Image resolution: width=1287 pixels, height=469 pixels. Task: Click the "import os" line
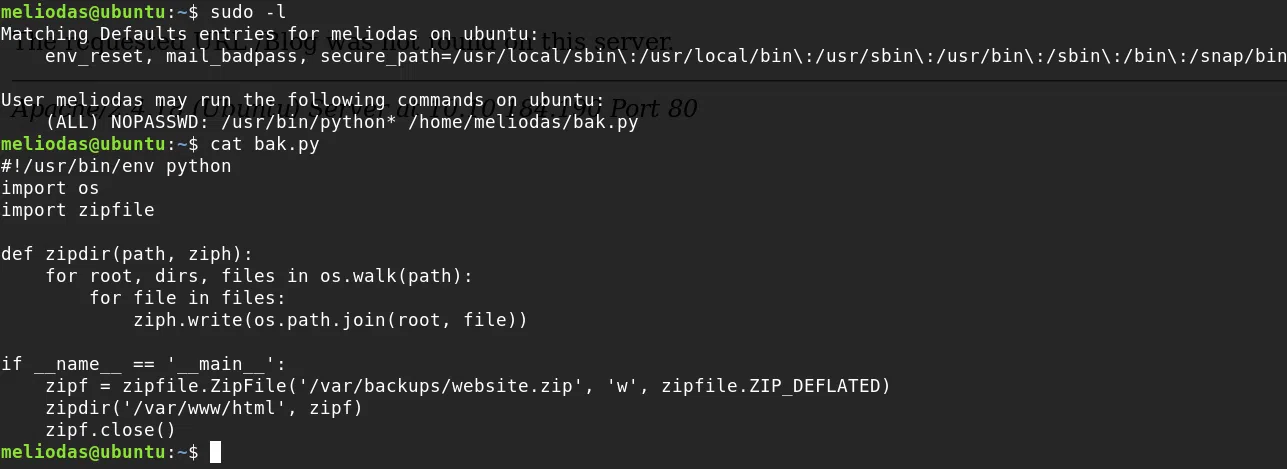[x=50, y=188]
